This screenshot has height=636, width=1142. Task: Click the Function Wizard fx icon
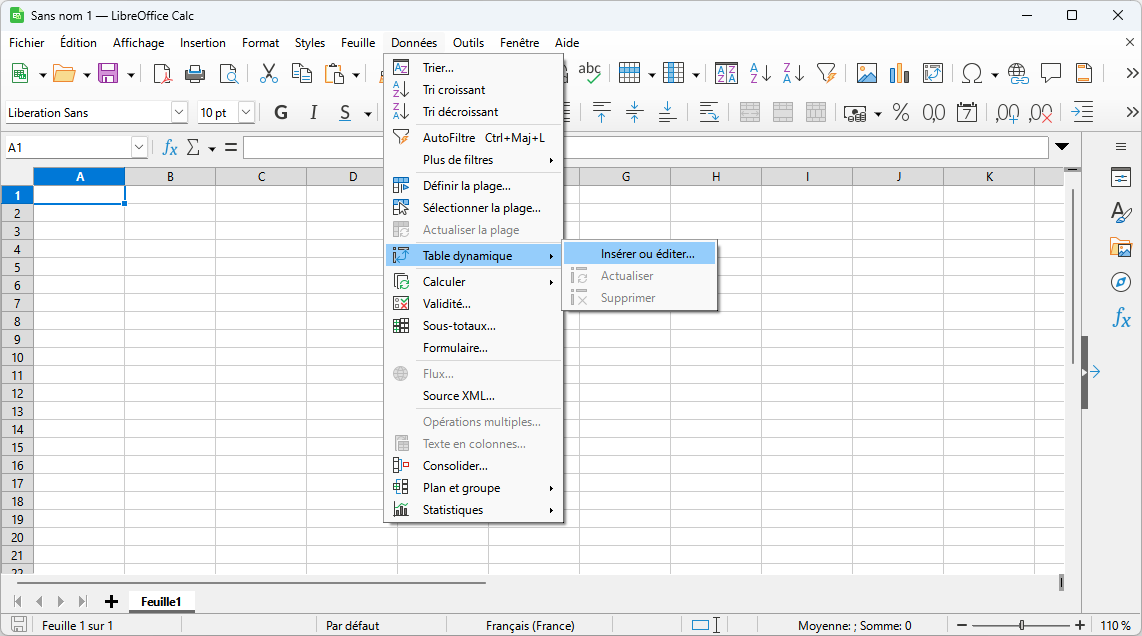click(170, 148)
